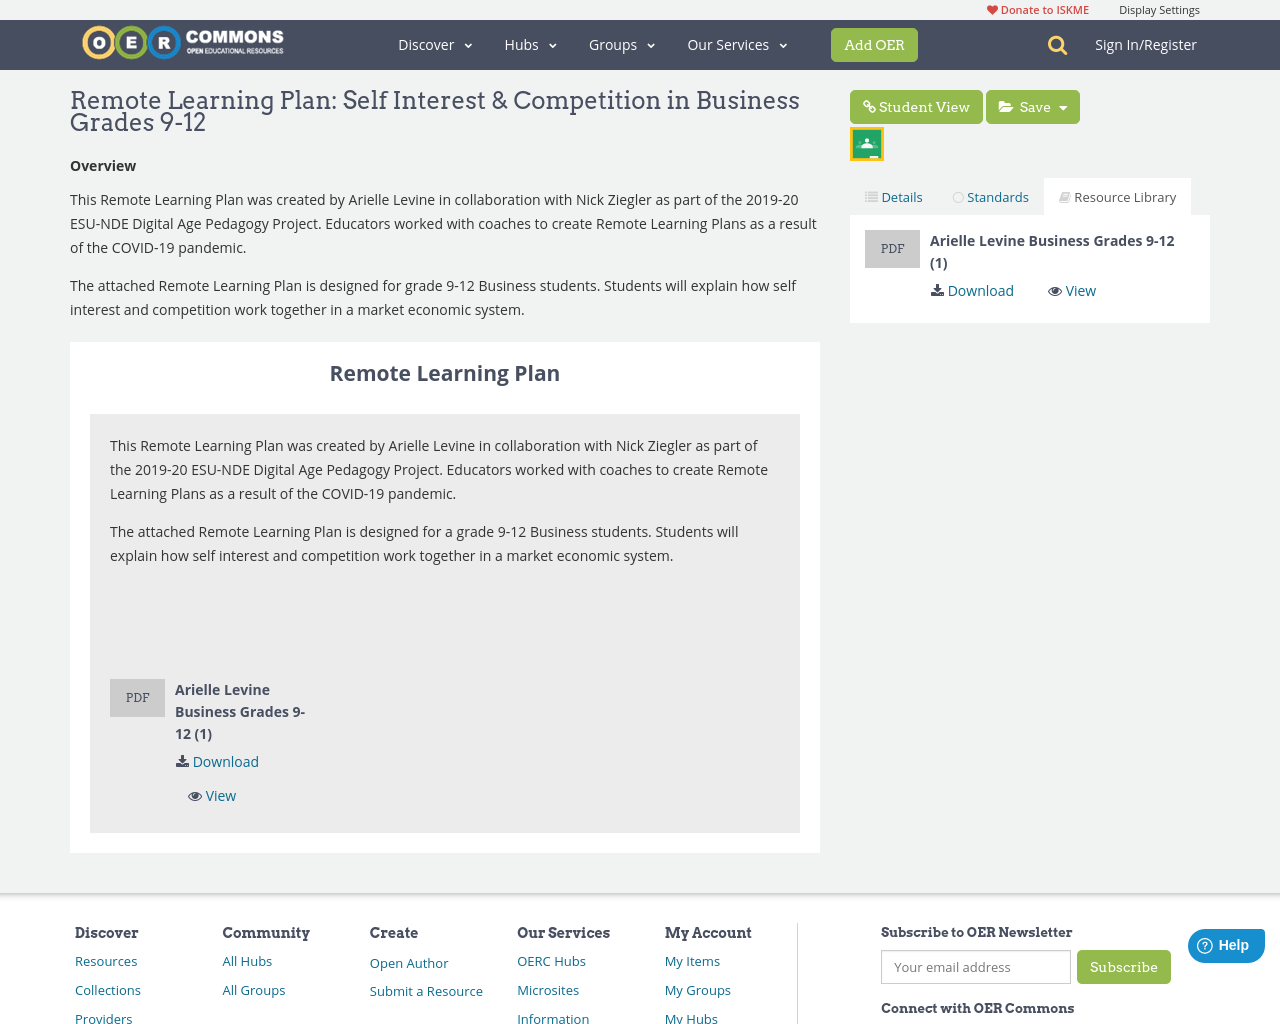The height and width of the screenshot is (1024, 1280).
Task: Share resource to Google Classroom
Action: (866, 142)
